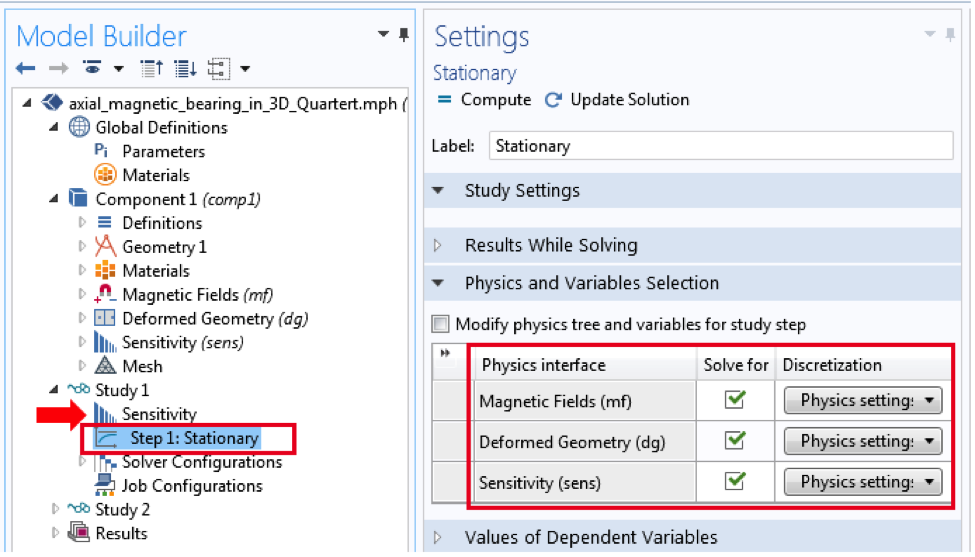Image resolution: width=975 pixels, height=557 pixels.
Task: Click the Mesh triangle icon
Action: [105, 366]
